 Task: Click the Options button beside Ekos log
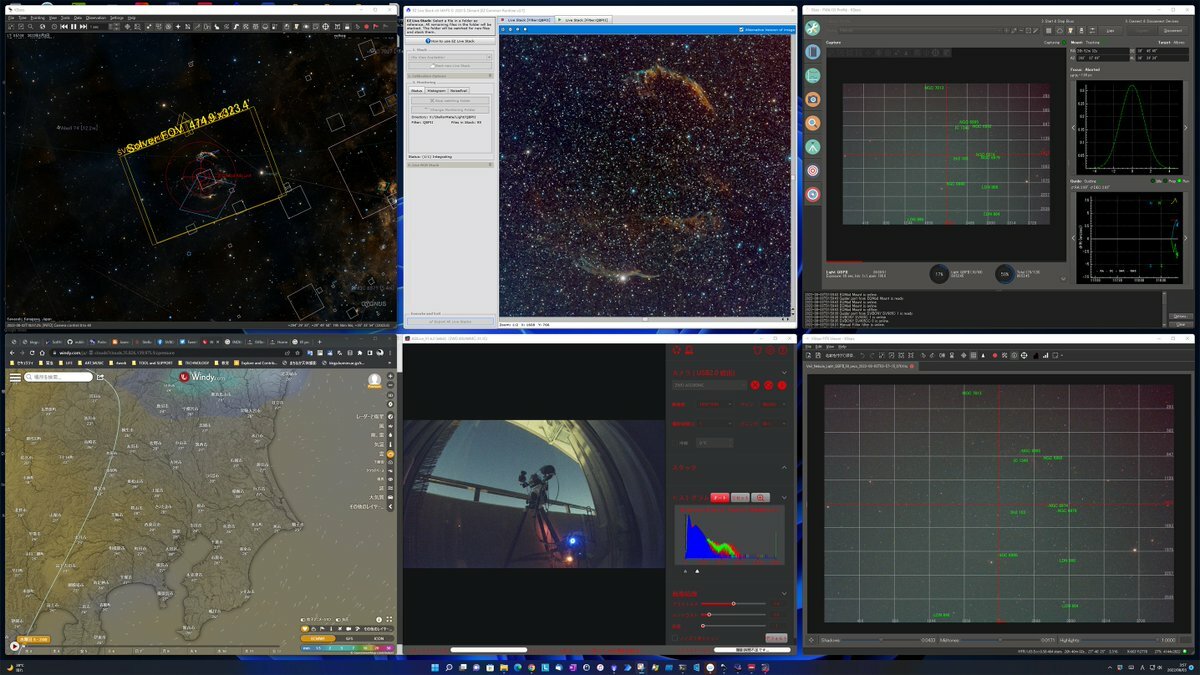click(1181, 316)
